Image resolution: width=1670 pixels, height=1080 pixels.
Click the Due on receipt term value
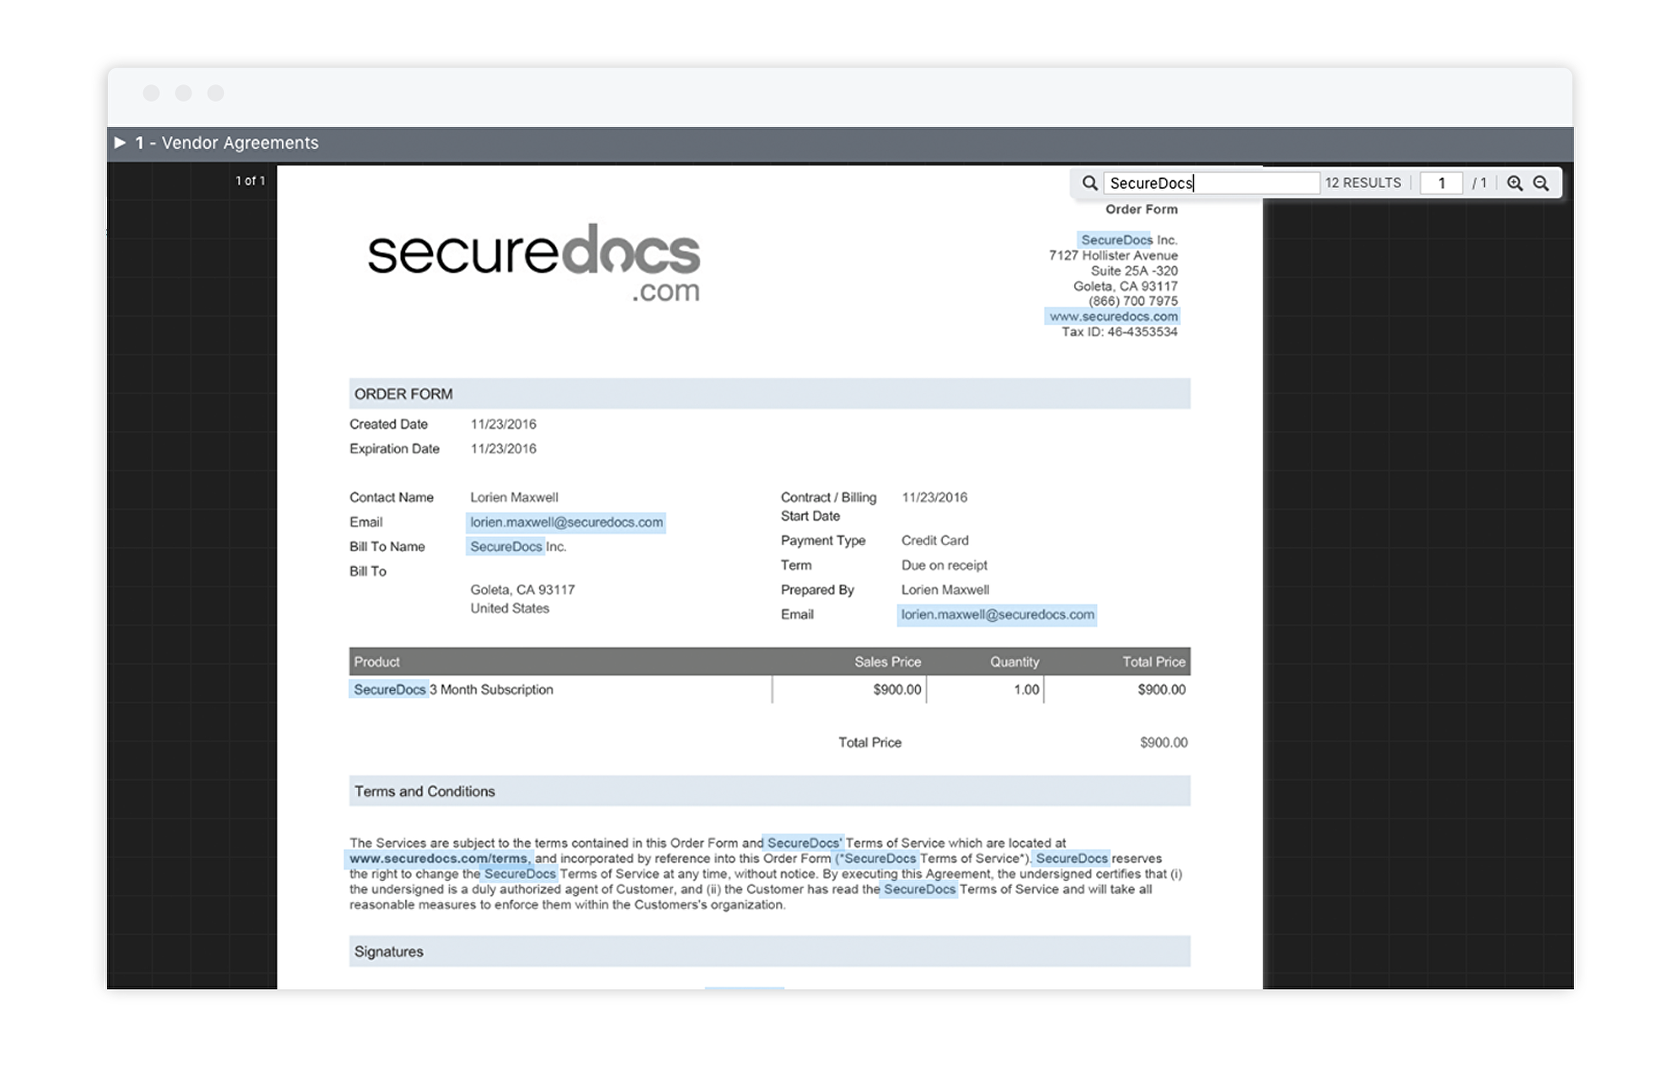(x=944, y=565)
